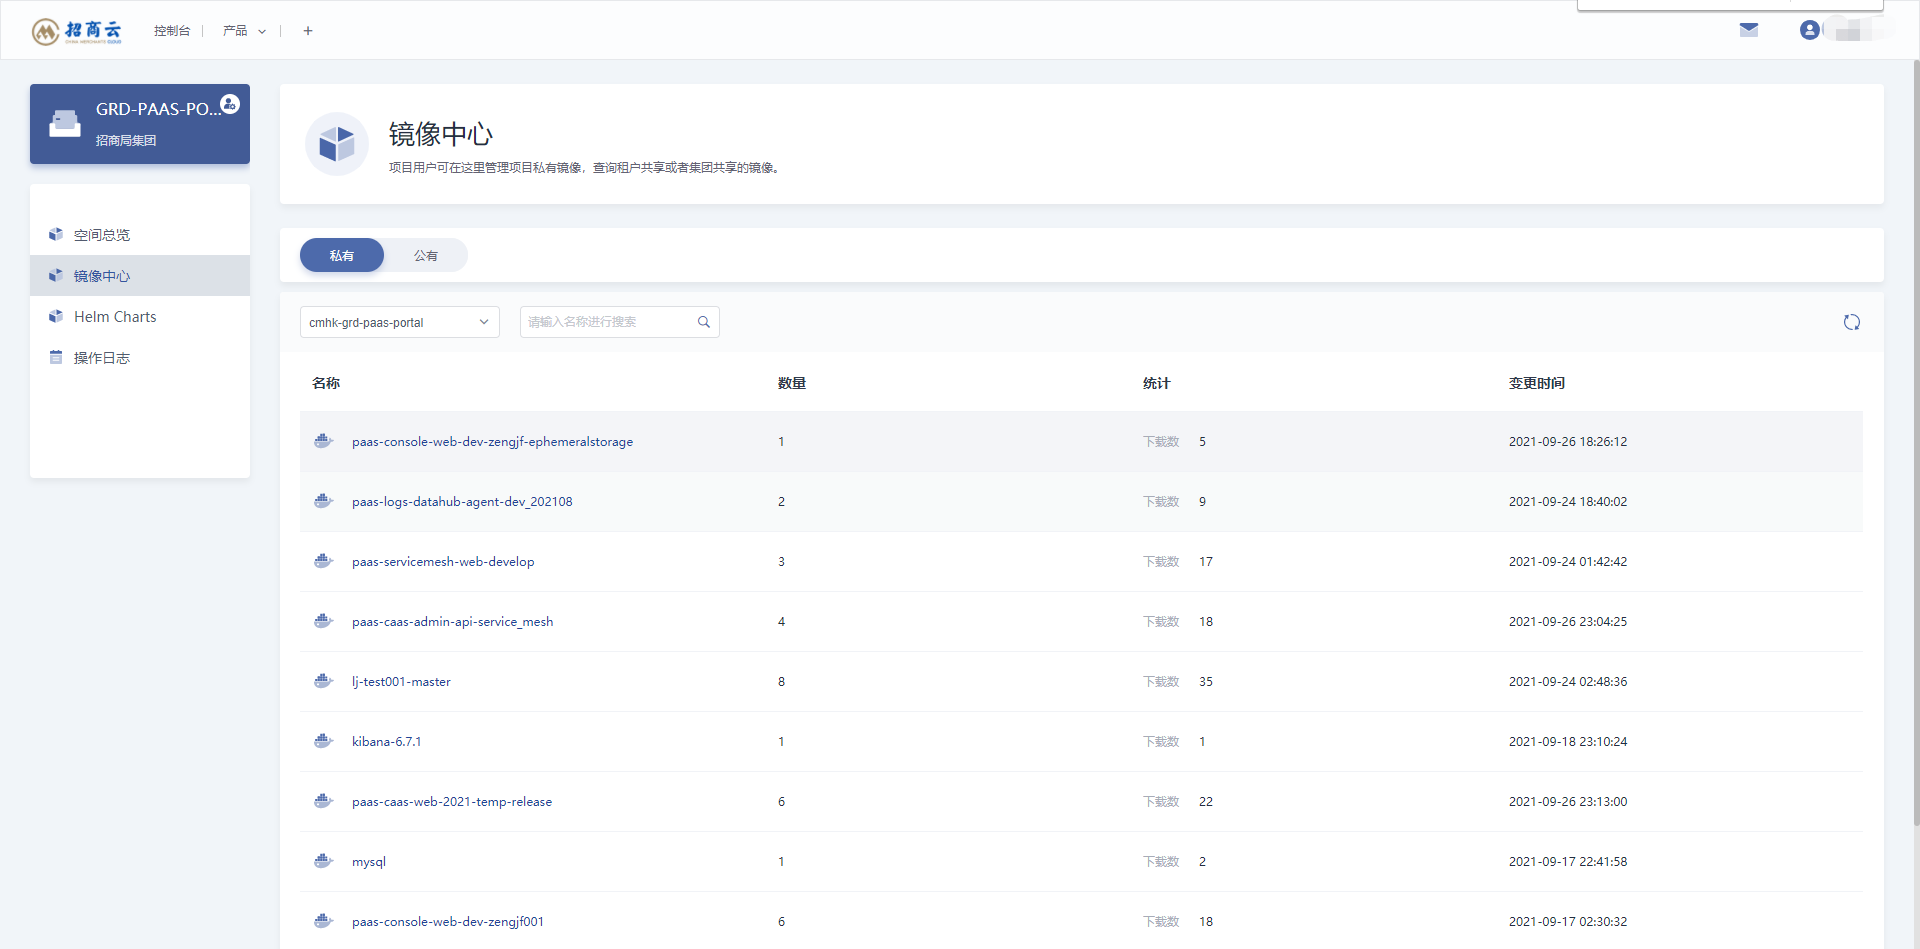The image size is (1920, 949).
Task: Open 操作日志 menu item
Action: pos(140,357)
